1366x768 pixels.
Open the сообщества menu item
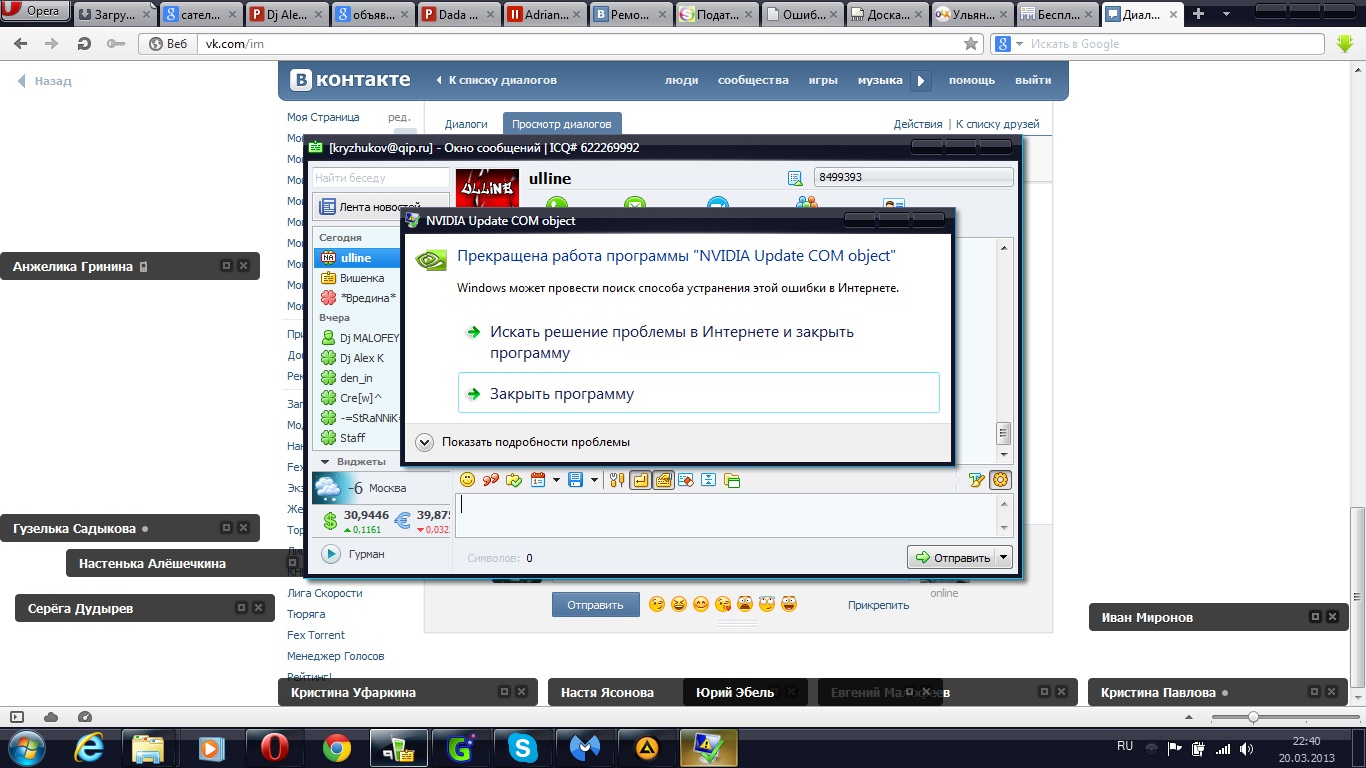(753, 80)
